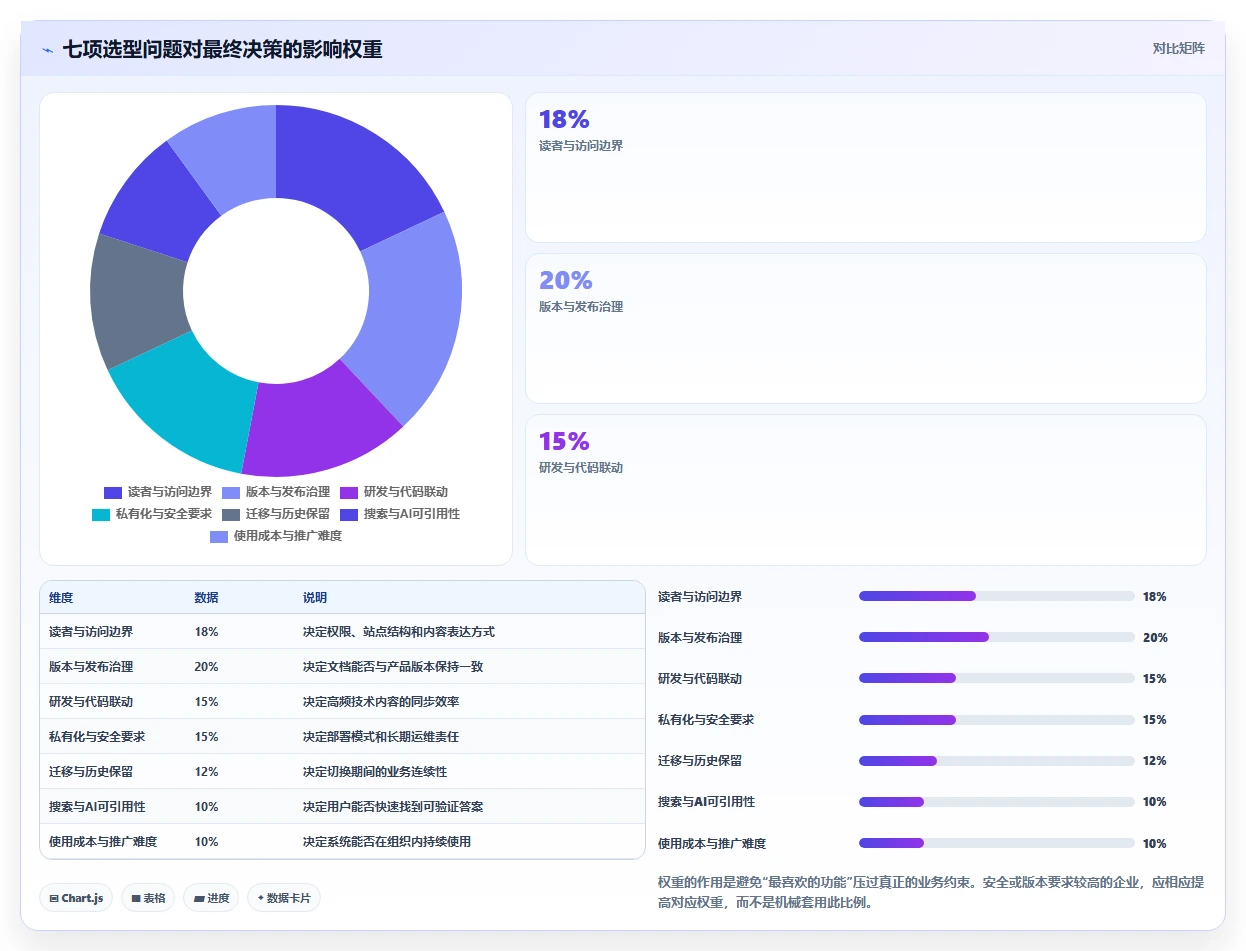Click the 决定高频技术内容的同步效率 description

(x=381, y=702)
